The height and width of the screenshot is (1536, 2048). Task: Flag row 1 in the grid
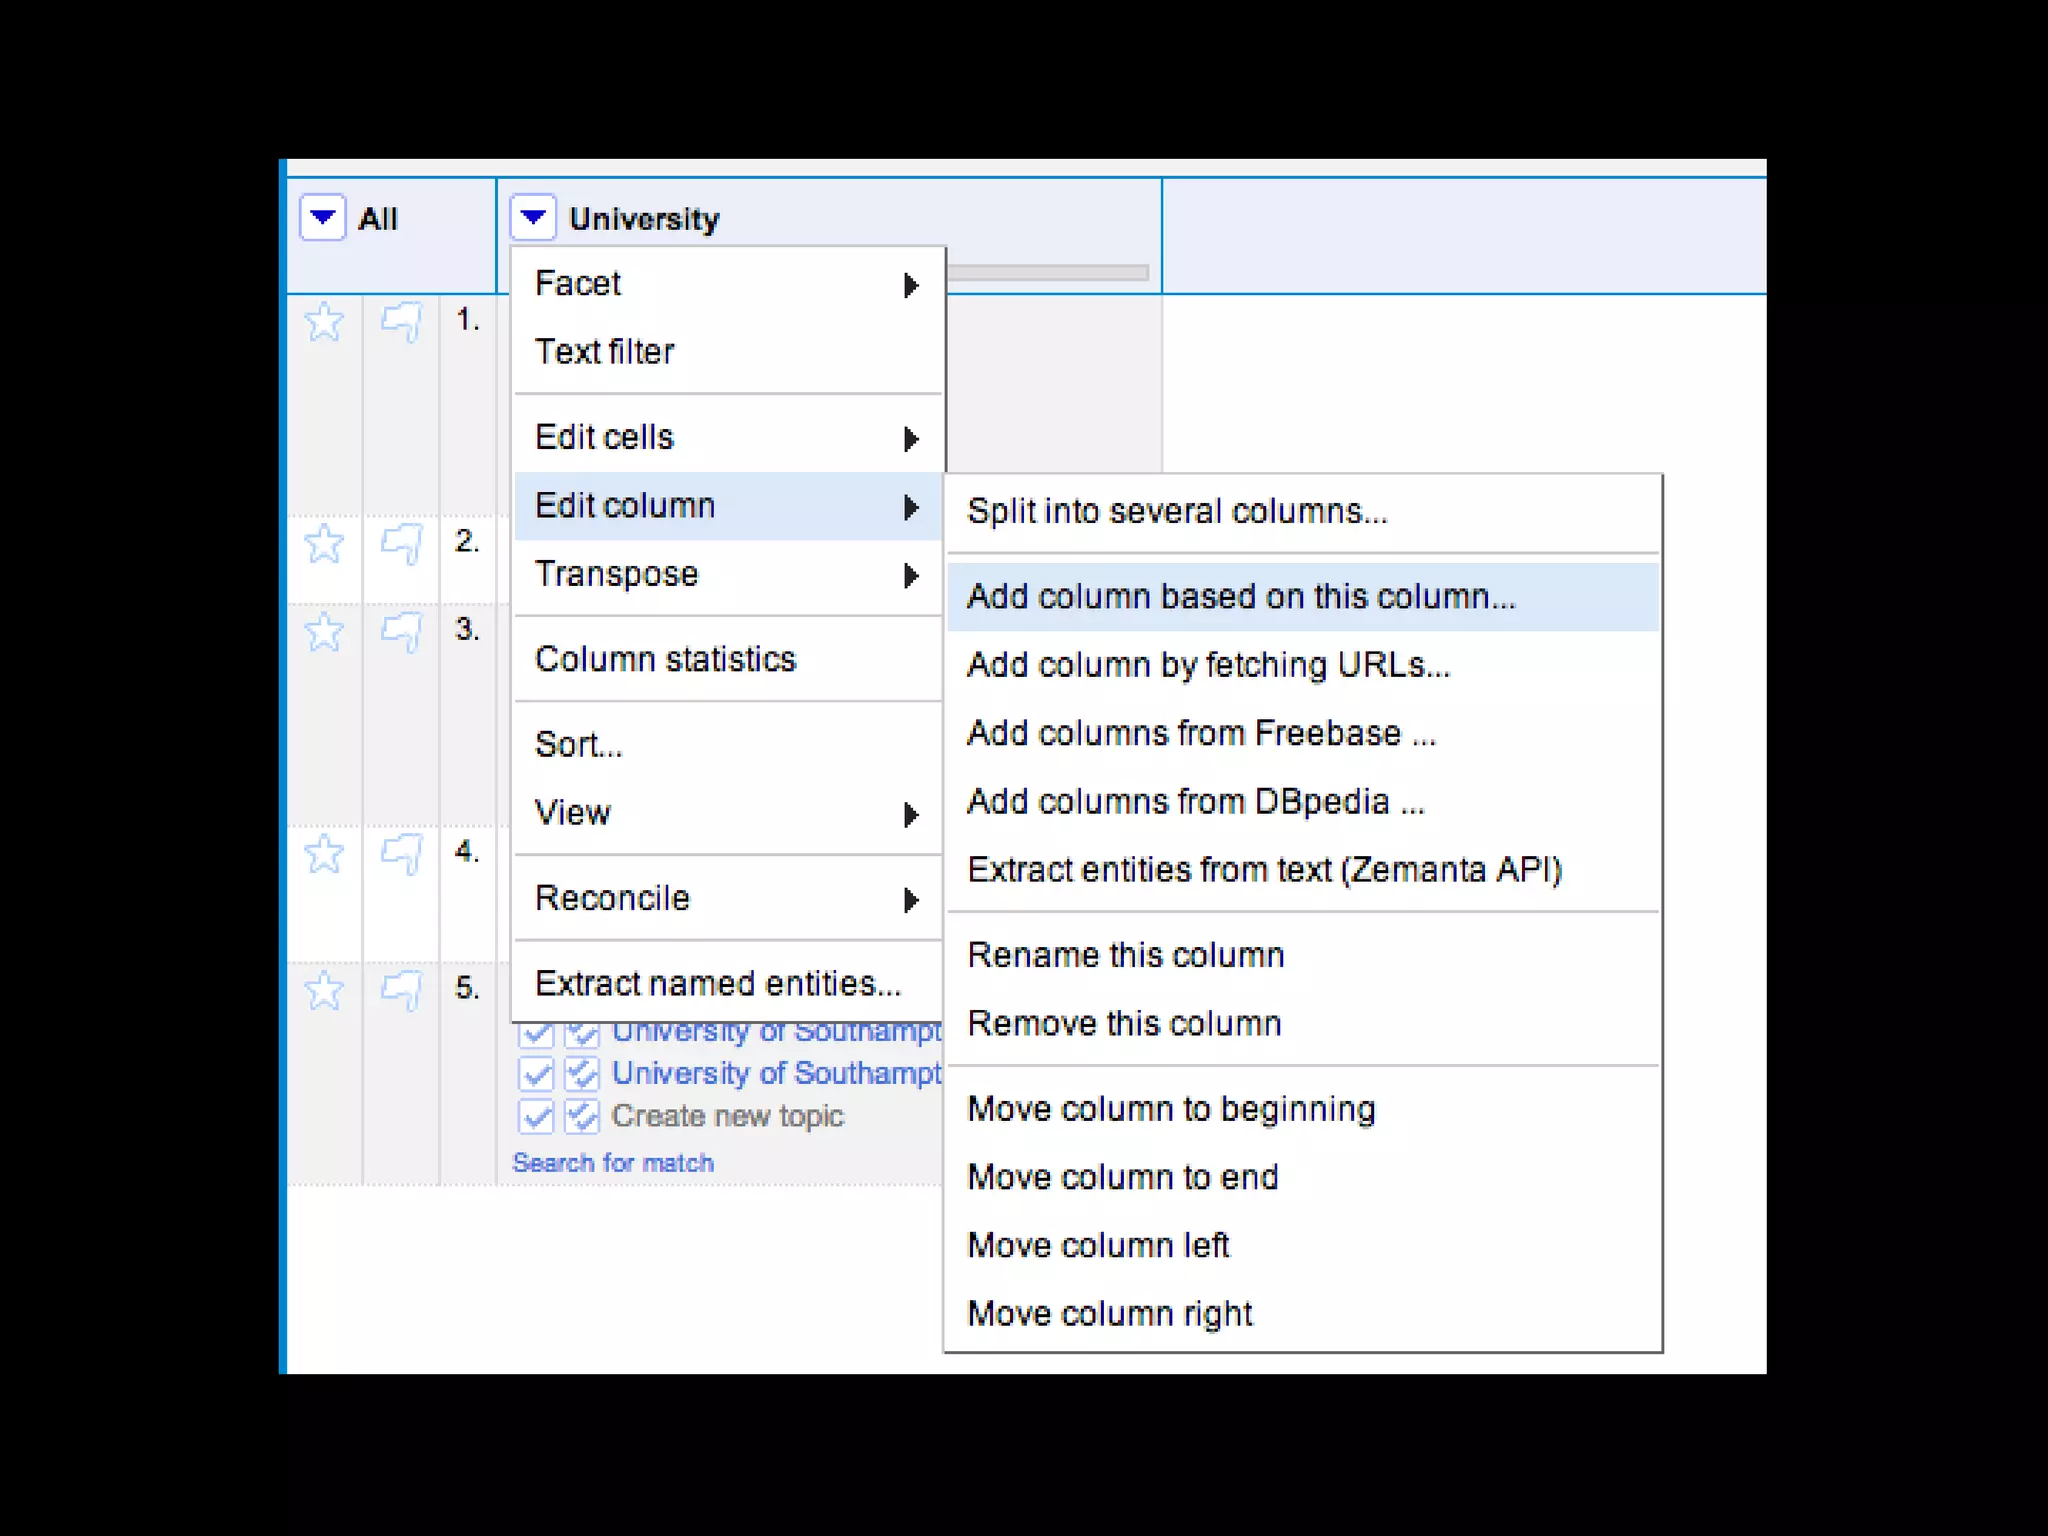coord(401,323)
